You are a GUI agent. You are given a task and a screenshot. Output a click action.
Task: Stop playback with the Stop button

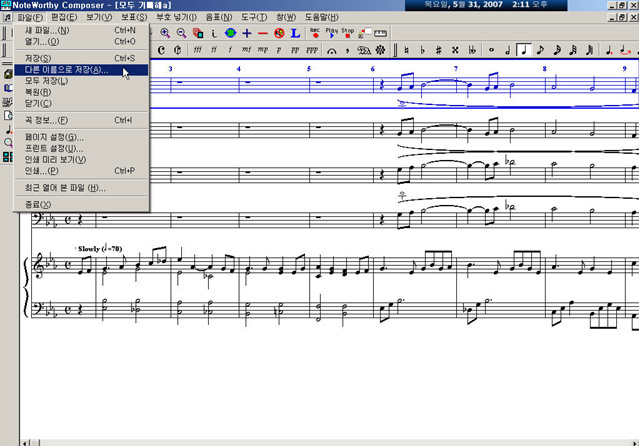click(348, 33)
